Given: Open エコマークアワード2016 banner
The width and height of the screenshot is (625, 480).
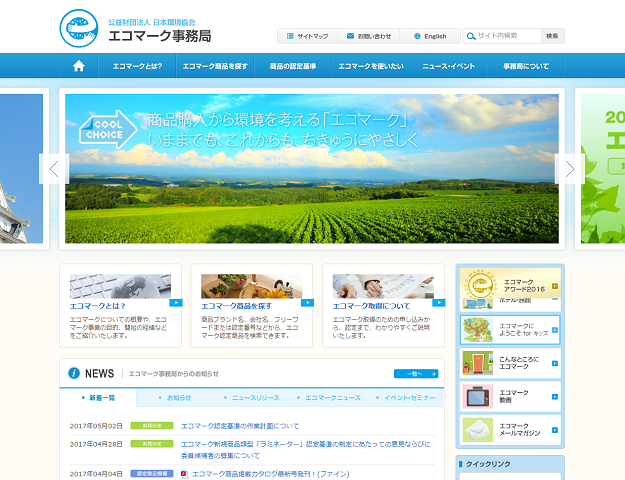Looking at the screenshot, I should click(x=510, y=283).
